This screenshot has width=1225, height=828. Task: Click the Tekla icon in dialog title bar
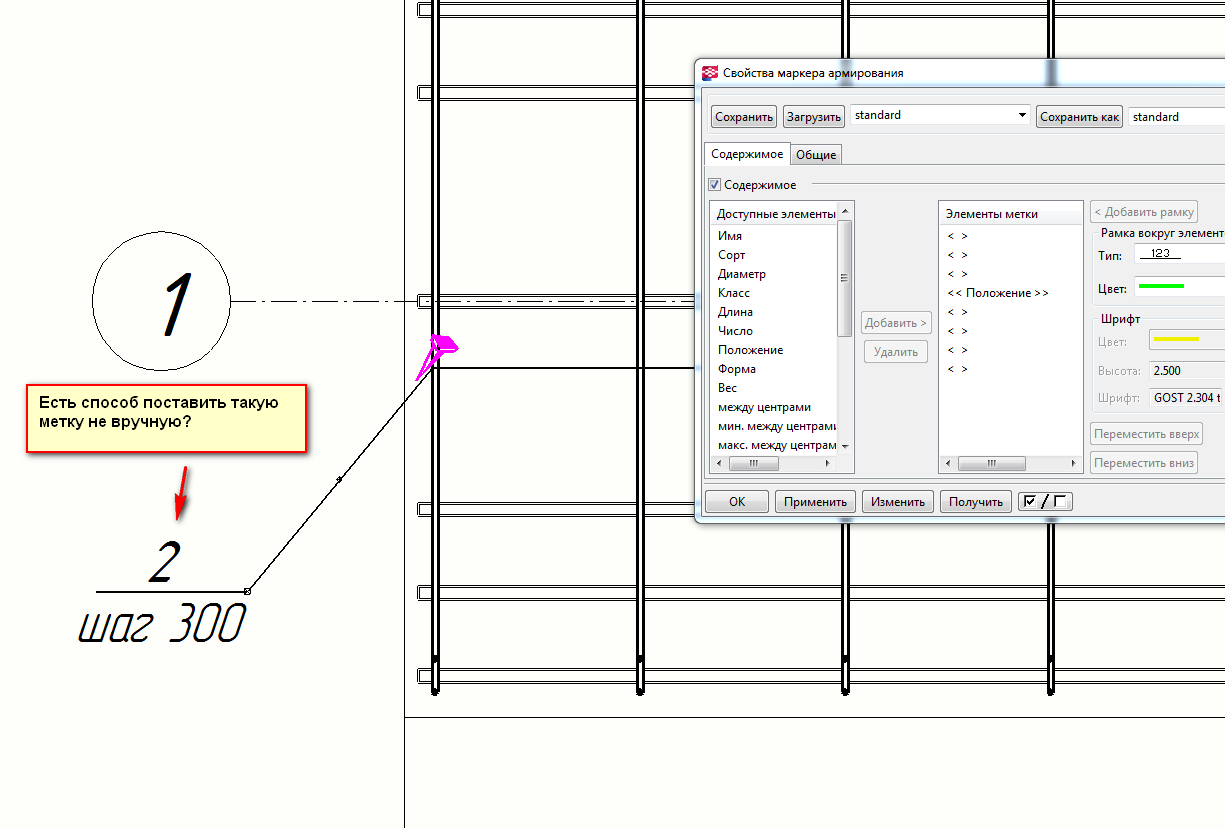point(710,73)
